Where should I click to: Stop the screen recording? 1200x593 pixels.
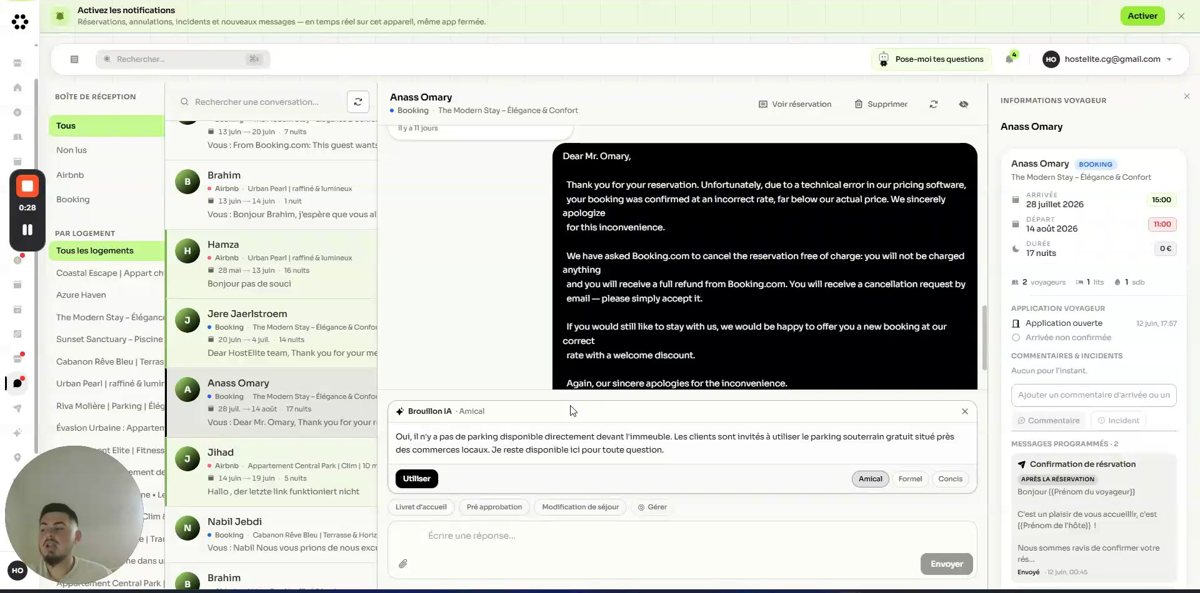pos(27,186)
